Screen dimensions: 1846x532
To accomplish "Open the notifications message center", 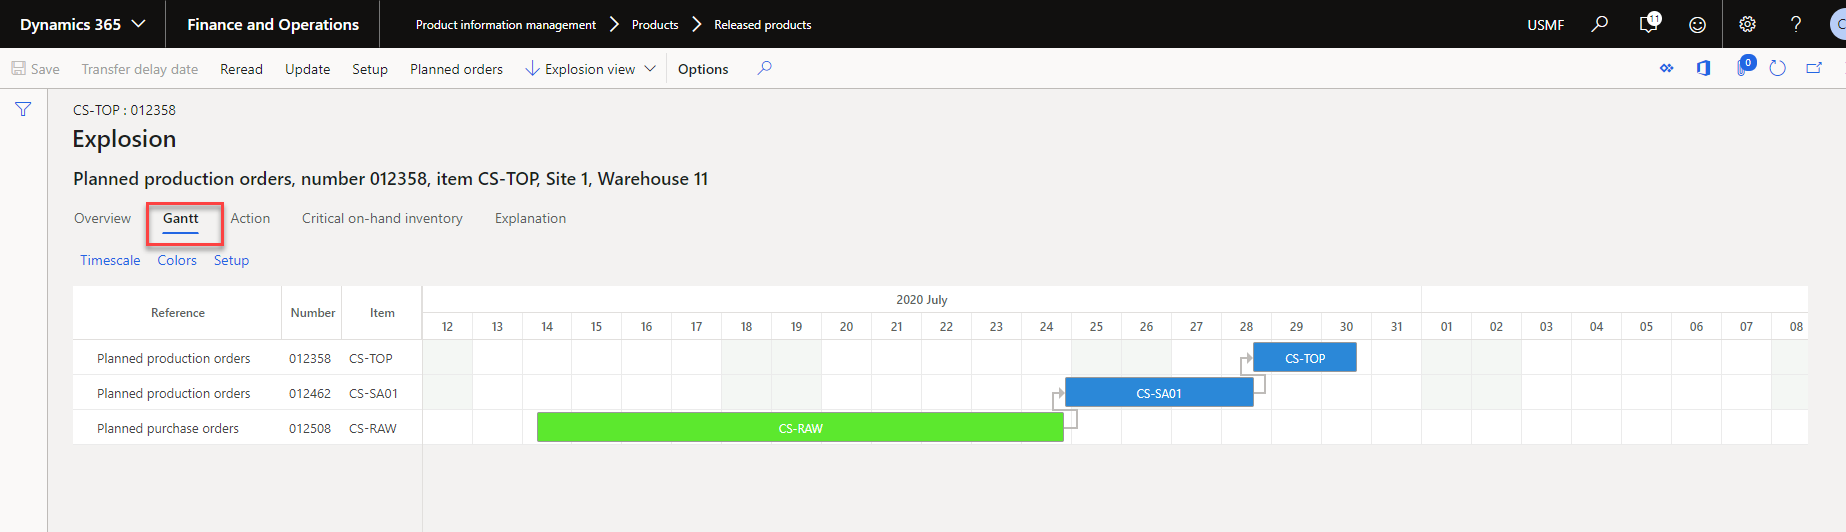I will click(1649, 24).
